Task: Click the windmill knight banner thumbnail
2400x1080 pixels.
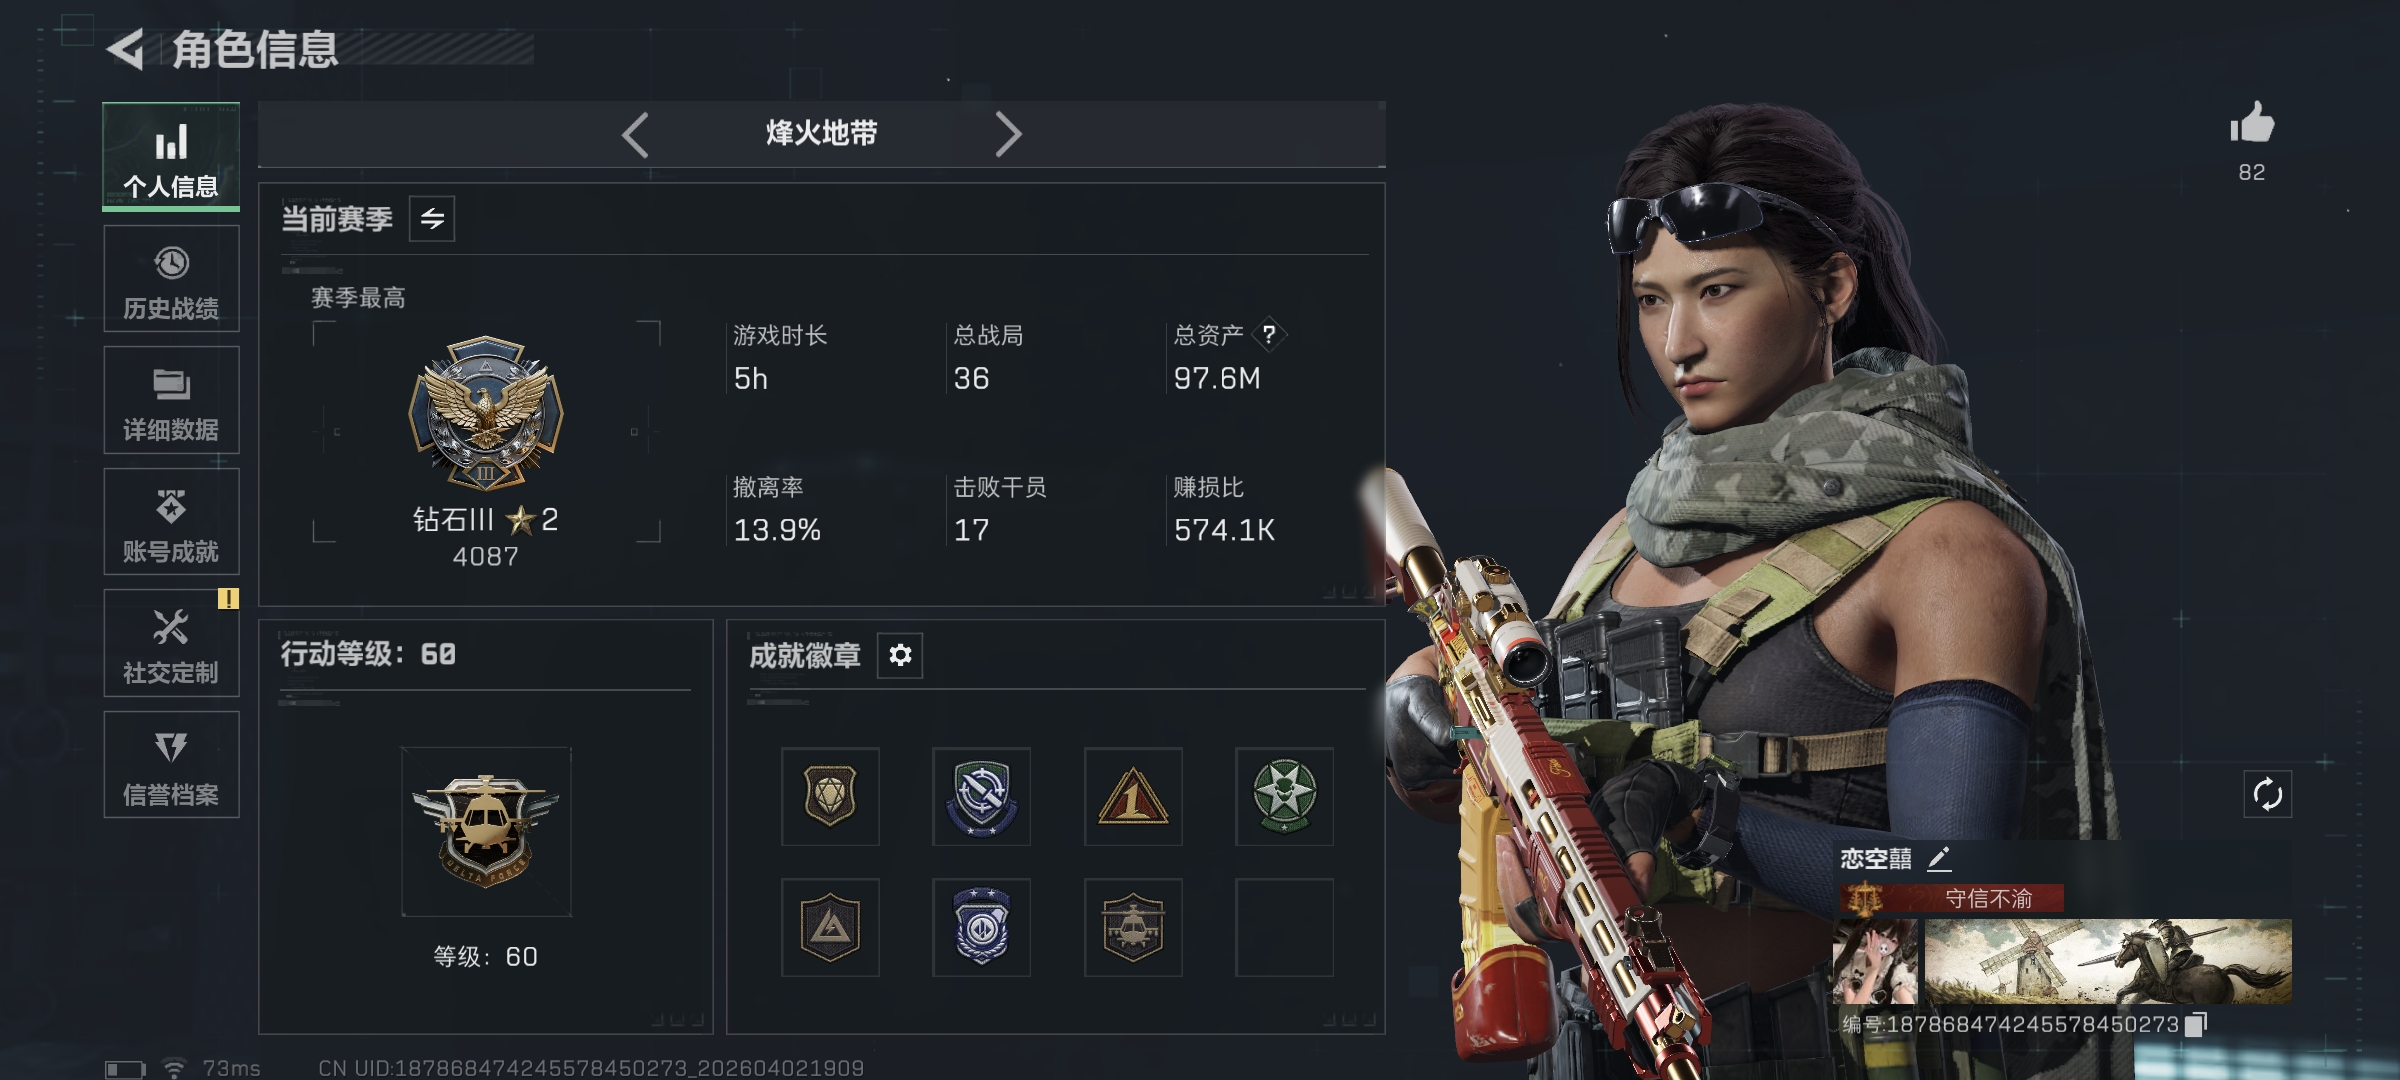Action: click(2108, 961)
